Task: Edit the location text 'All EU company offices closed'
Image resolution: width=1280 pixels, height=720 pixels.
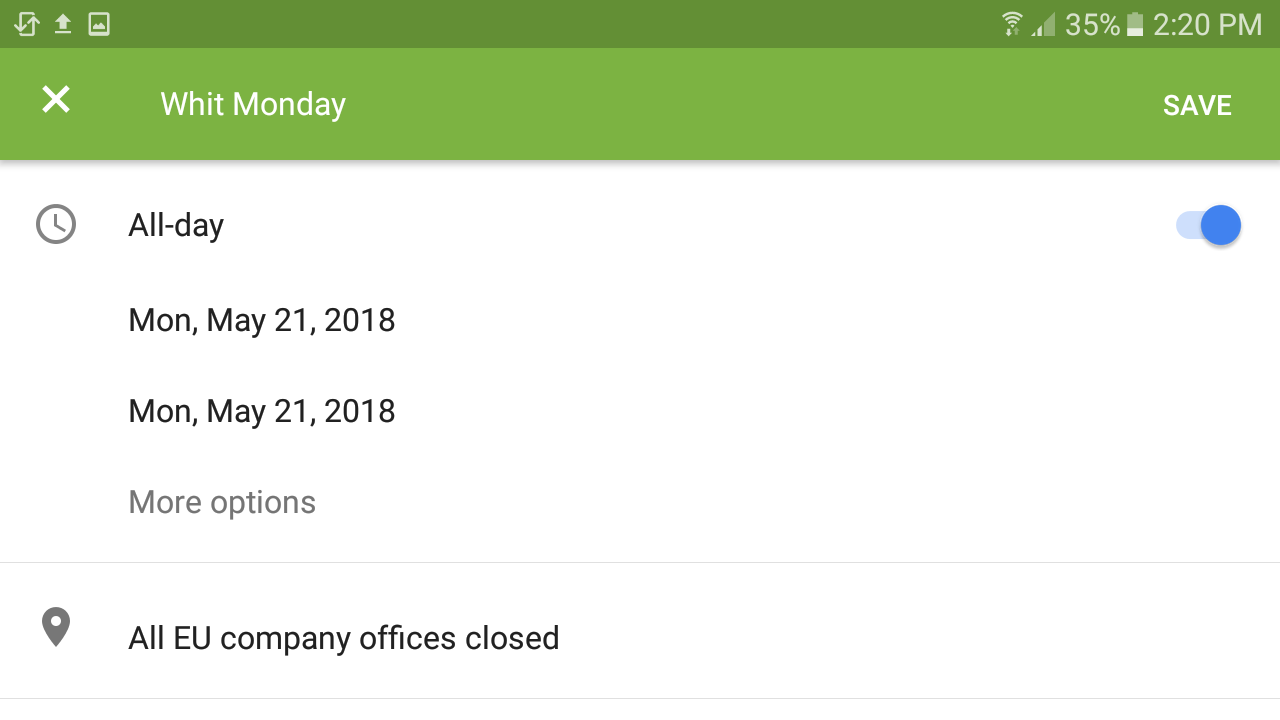Action: click(344, 638)
